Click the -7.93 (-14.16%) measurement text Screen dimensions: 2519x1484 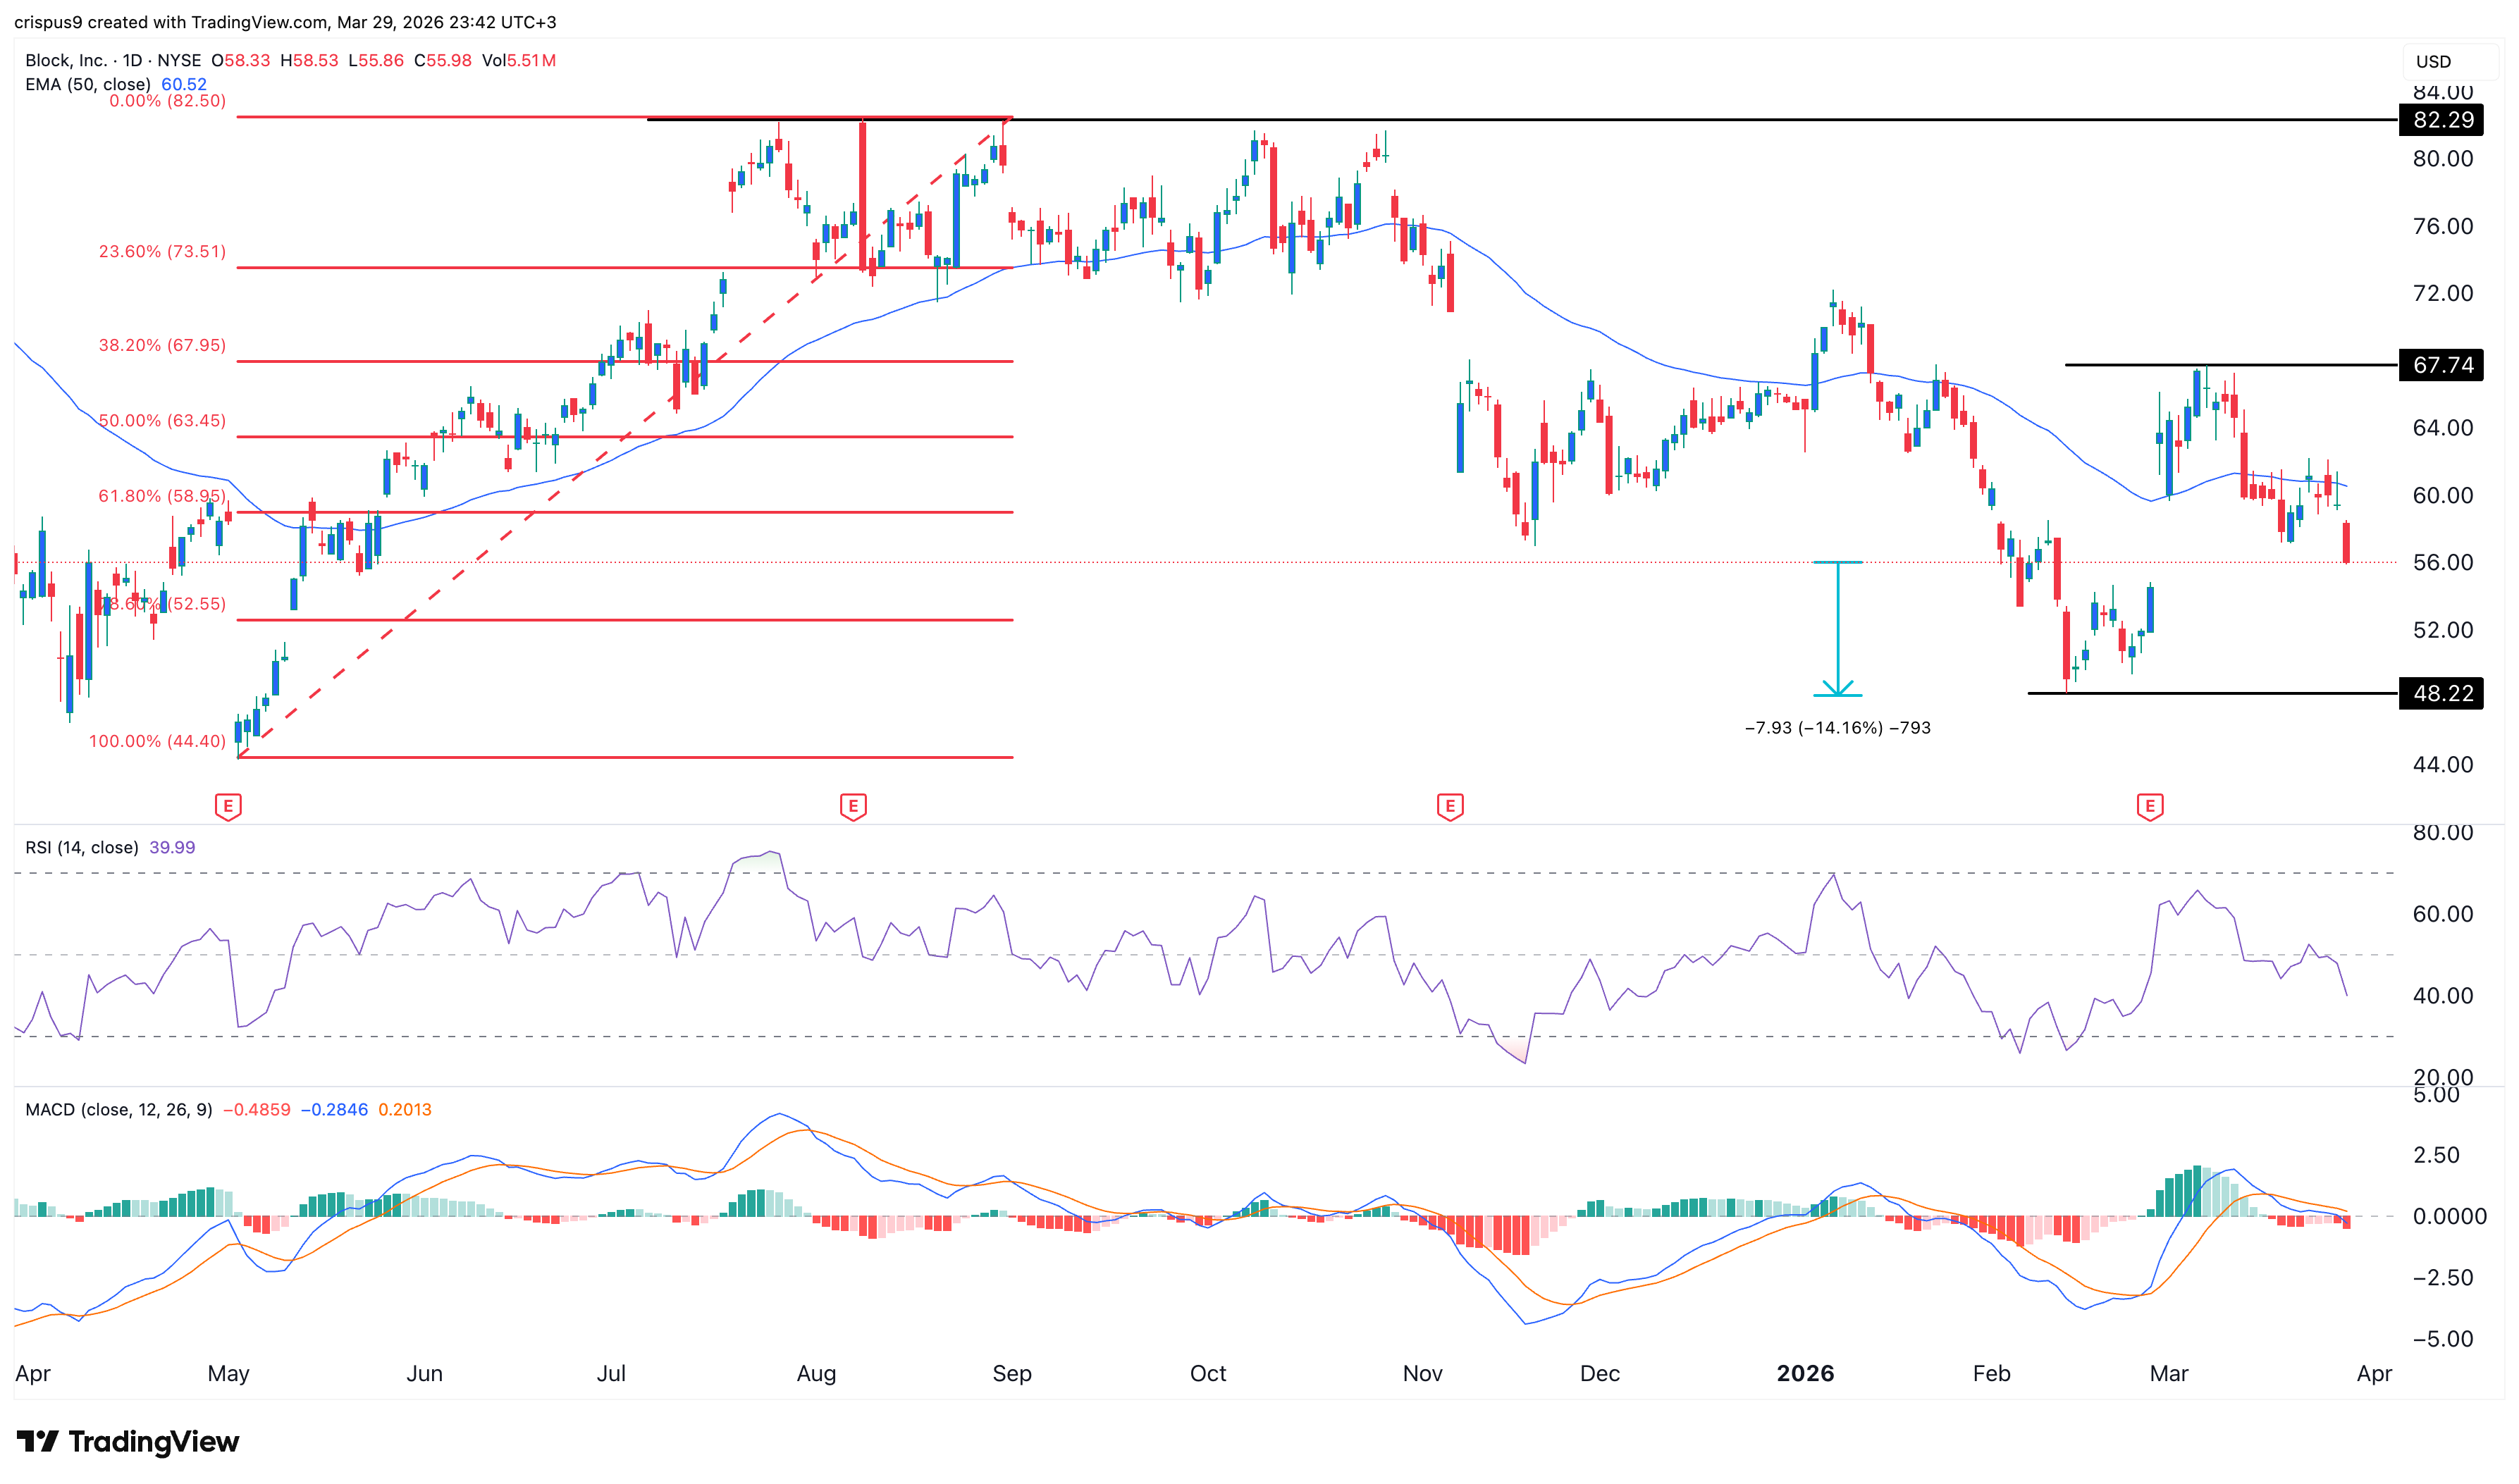pyautogui.click(x=1837, y=727)
